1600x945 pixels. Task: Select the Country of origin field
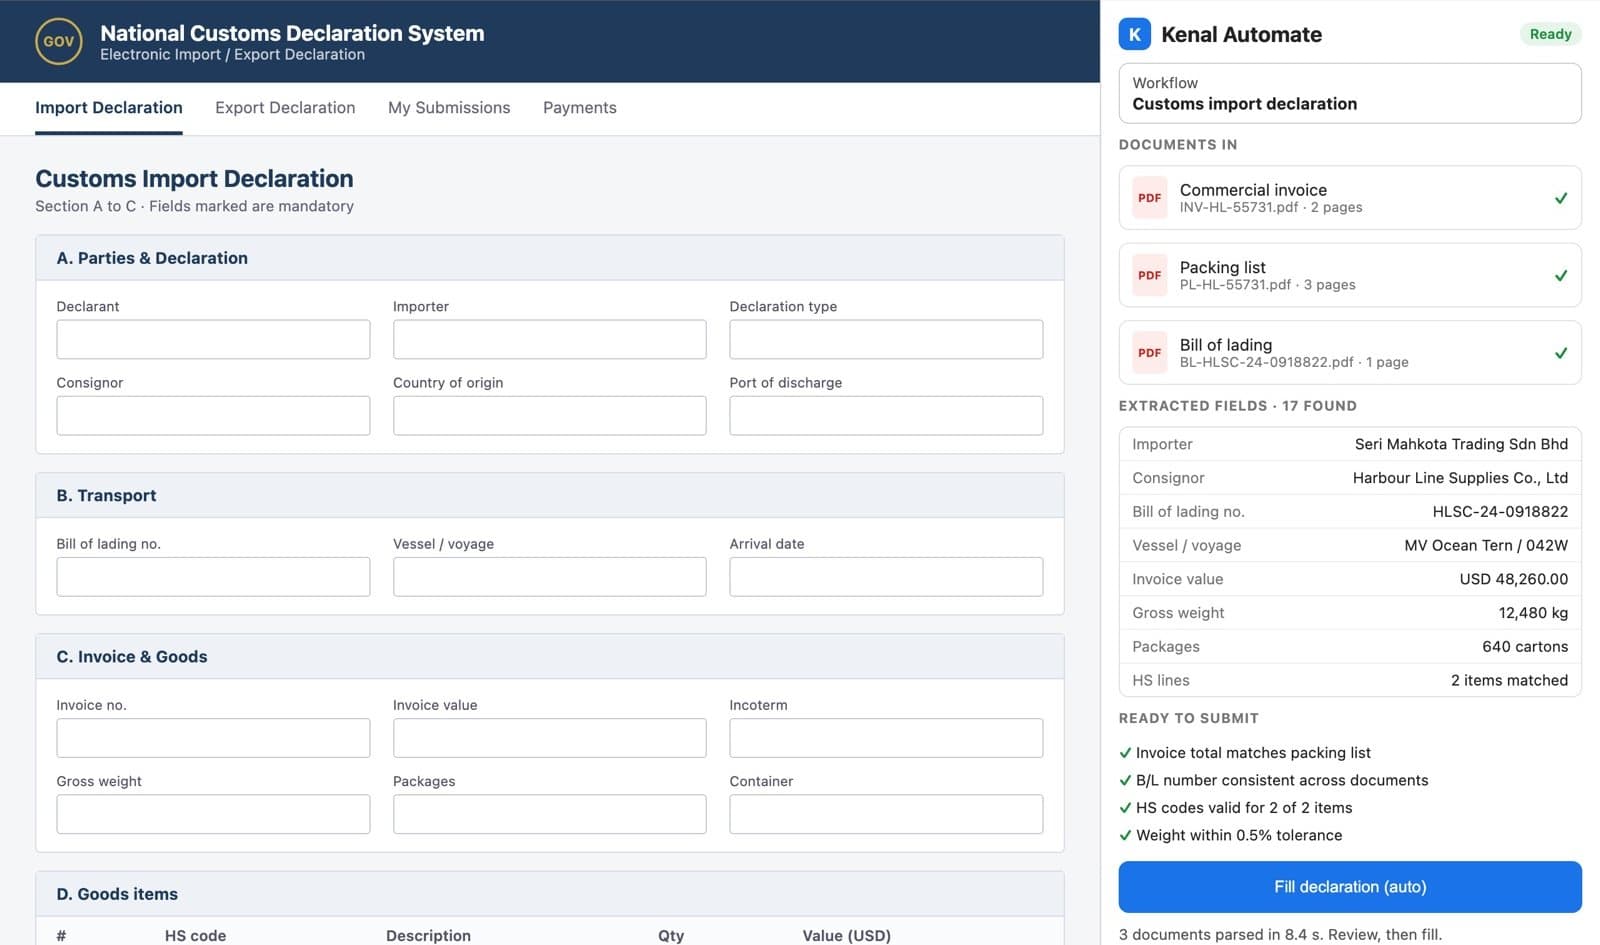click(x=550, y=416)
